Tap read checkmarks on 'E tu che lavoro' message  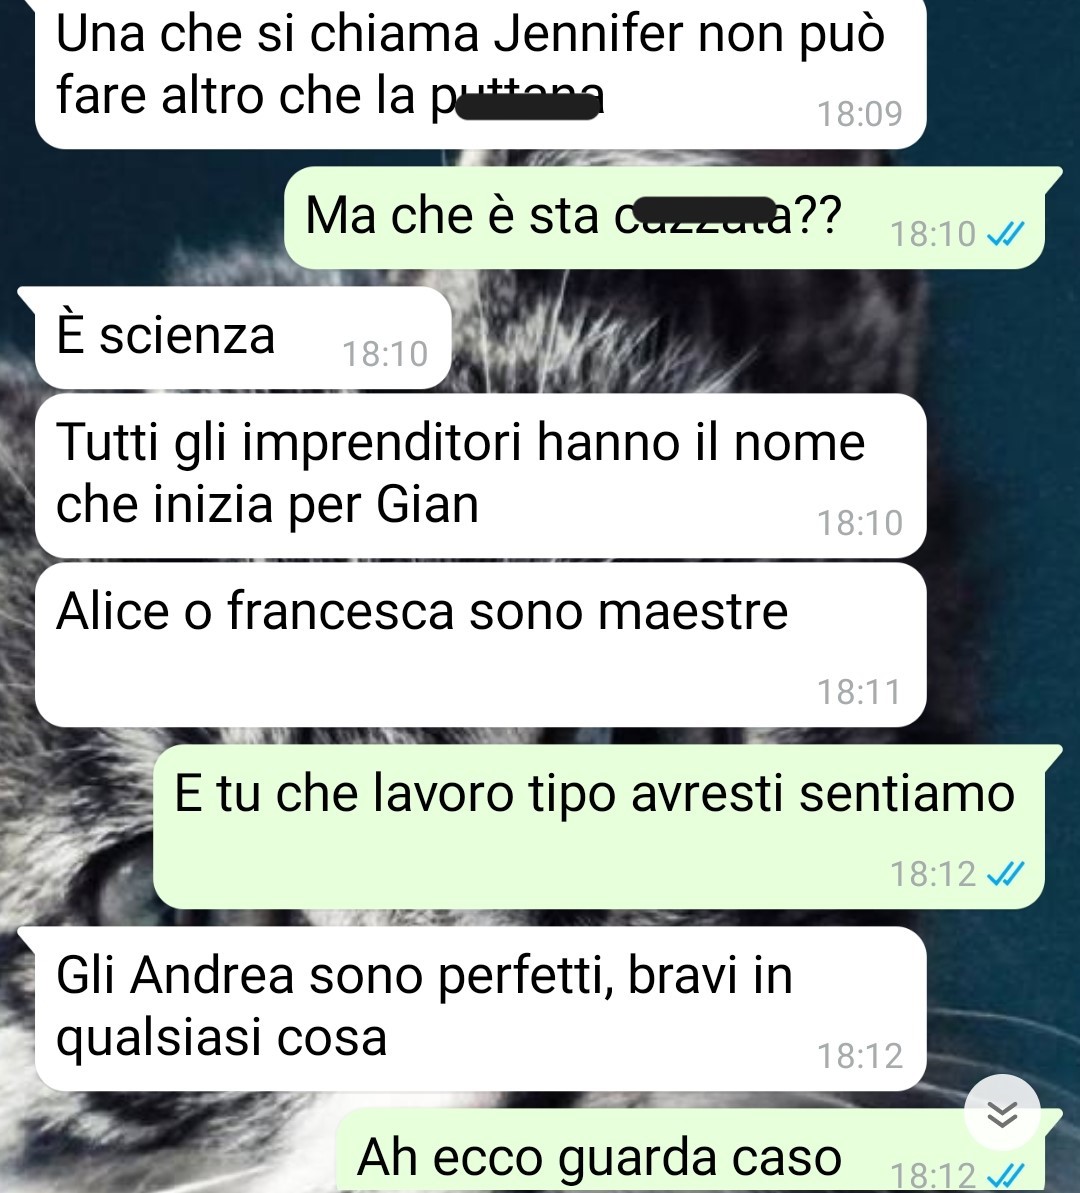coord(1005,874)
